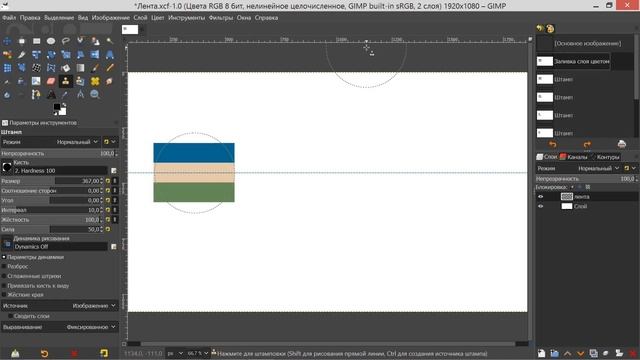Toggle Сводить слои checkbox

pos(10,316)
